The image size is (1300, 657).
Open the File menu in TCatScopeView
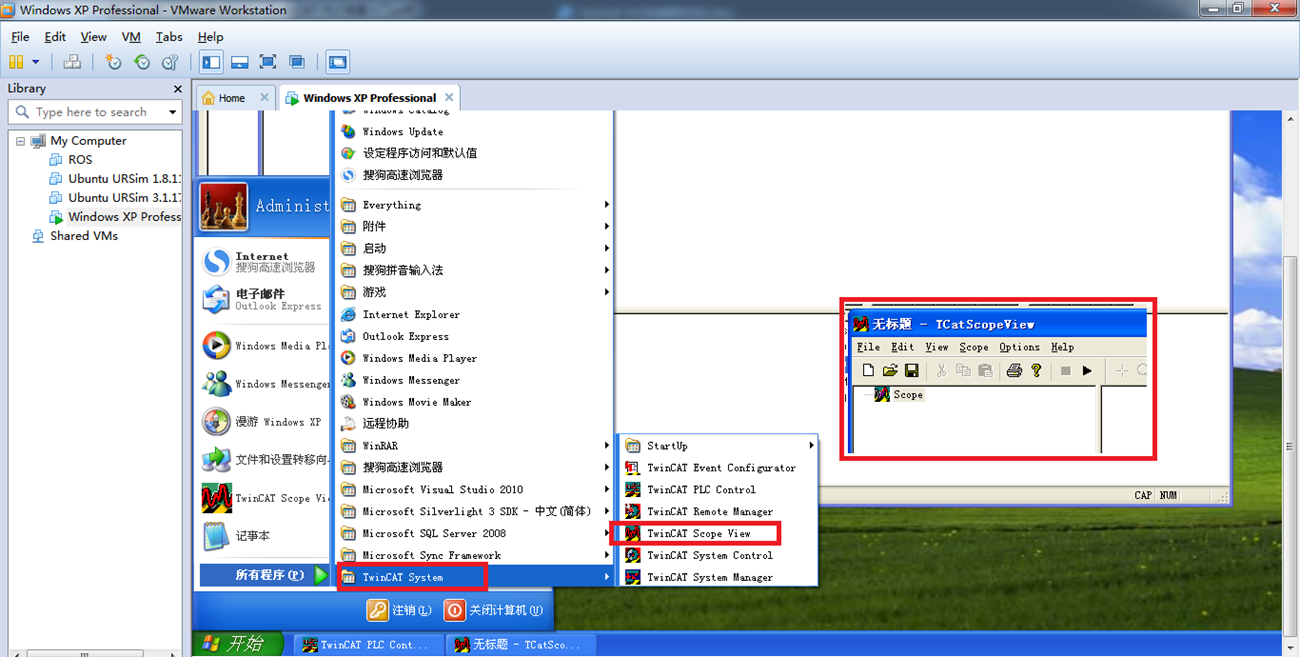point(868,347)
